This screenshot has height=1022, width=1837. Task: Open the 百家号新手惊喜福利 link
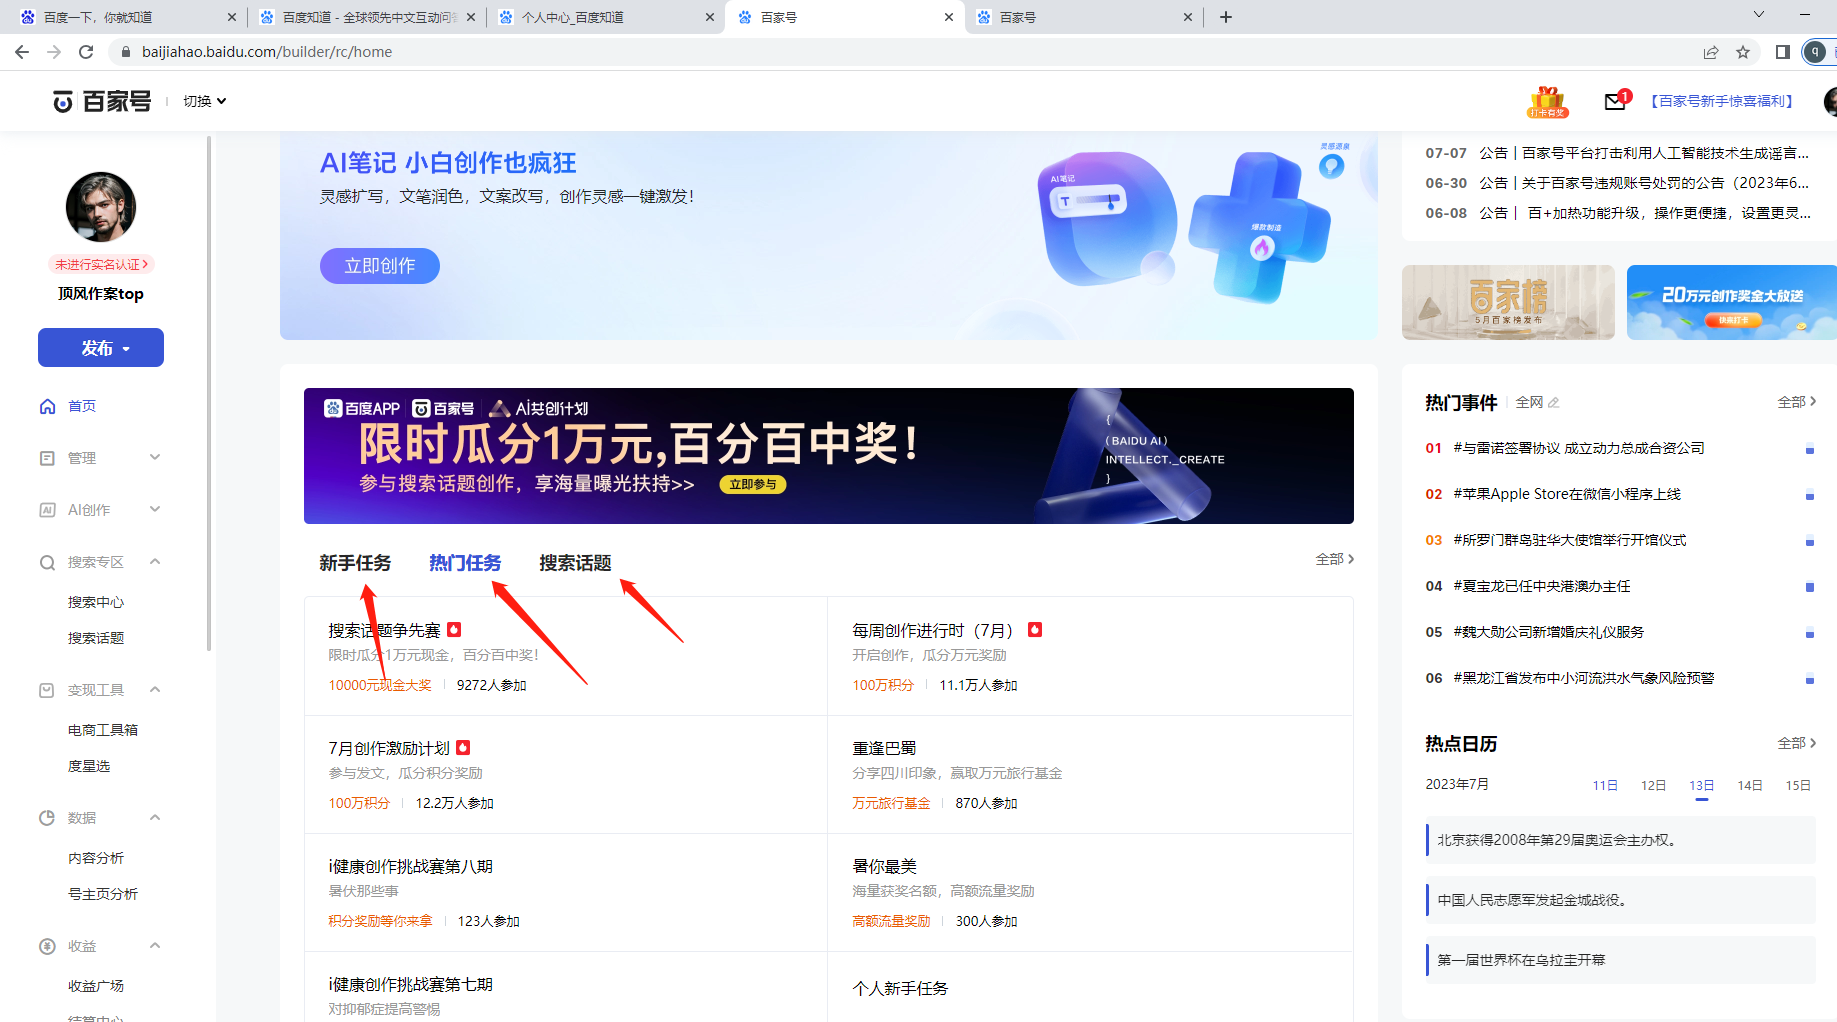(x=1722, y=101)
